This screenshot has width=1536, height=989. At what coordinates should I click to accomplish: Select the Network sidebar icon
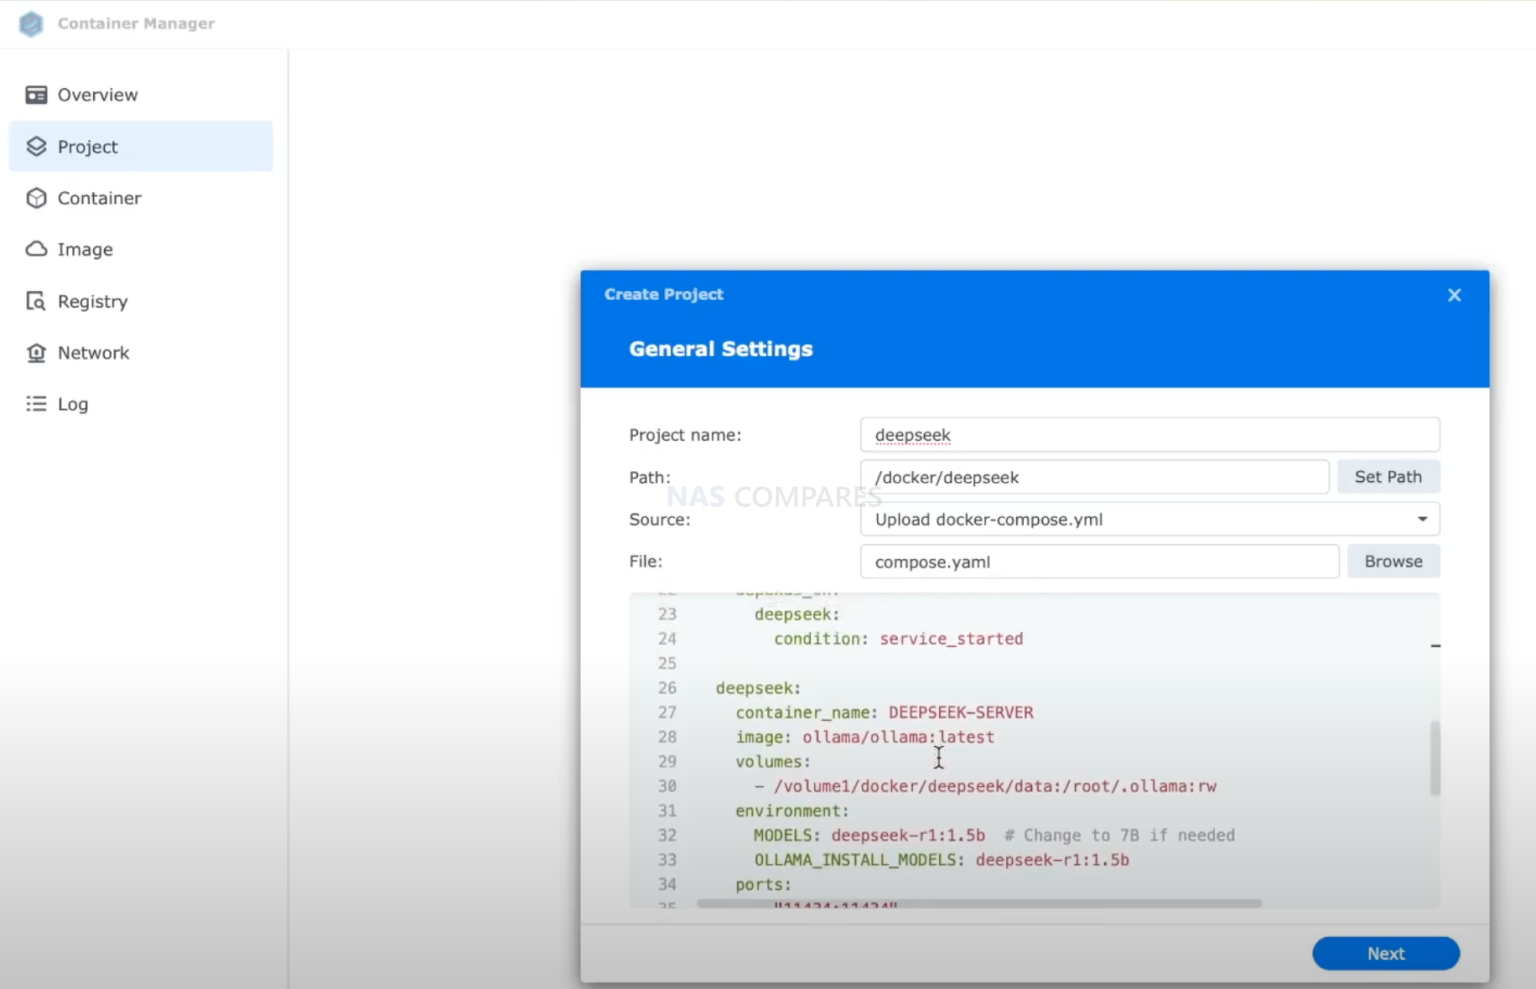click(x=36, y=352)
